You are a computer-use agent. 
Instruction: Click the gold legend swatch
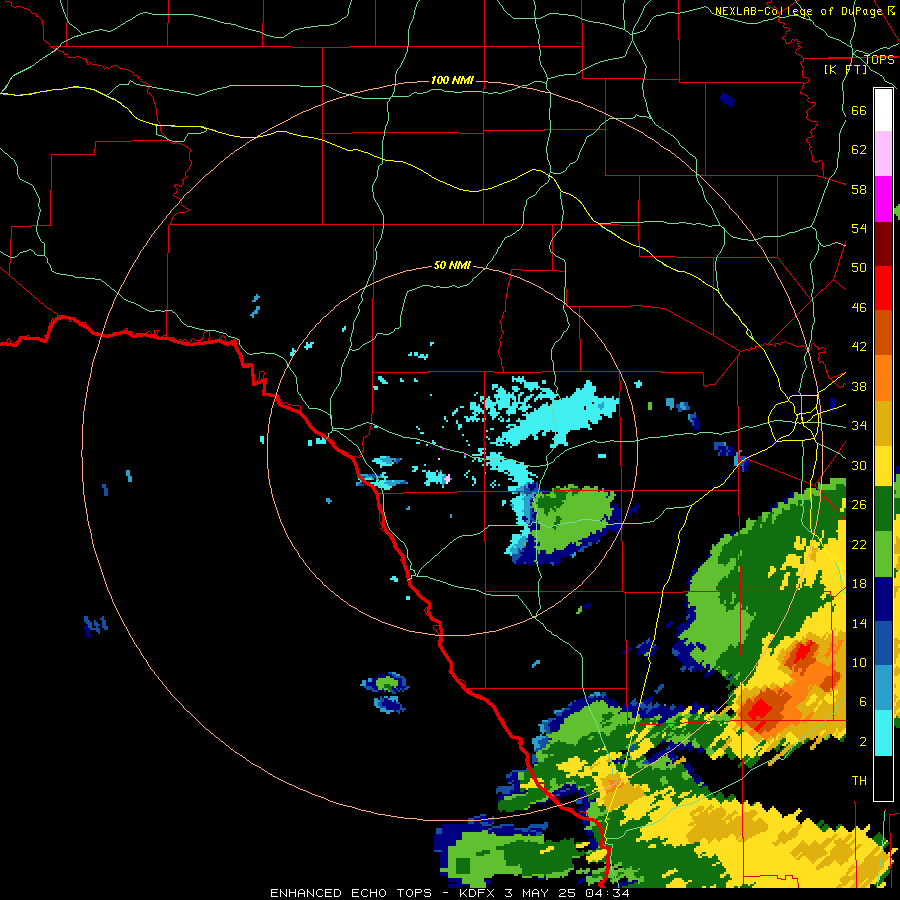[x=883, y=423]
